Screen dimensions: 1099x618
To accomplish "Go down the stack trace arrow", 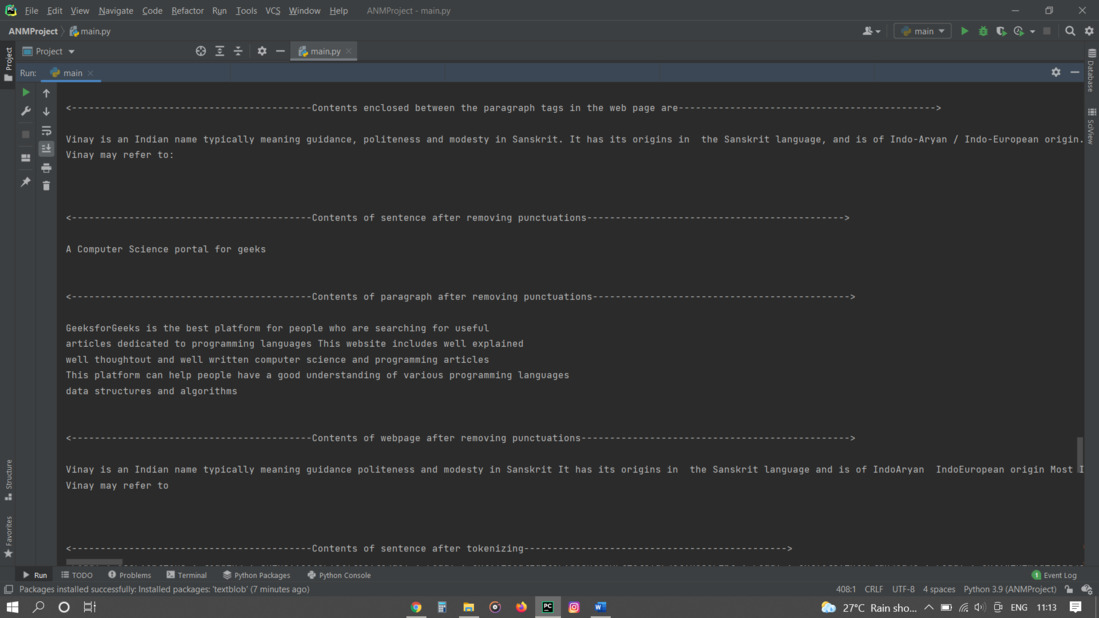I will [46, 111].
